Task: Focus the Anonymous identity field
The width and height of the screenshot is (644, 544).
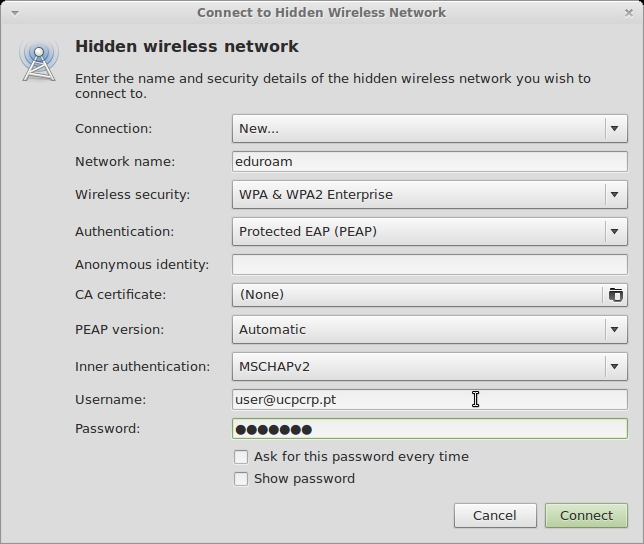Action: (429, 265)
